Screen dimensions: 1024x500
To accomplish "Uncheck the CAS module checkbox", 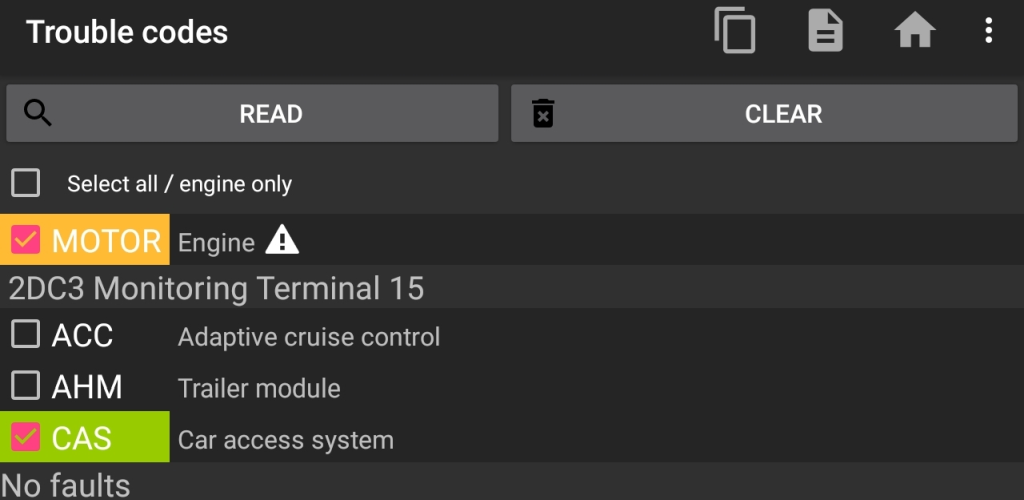I will [x=25, y=437].
